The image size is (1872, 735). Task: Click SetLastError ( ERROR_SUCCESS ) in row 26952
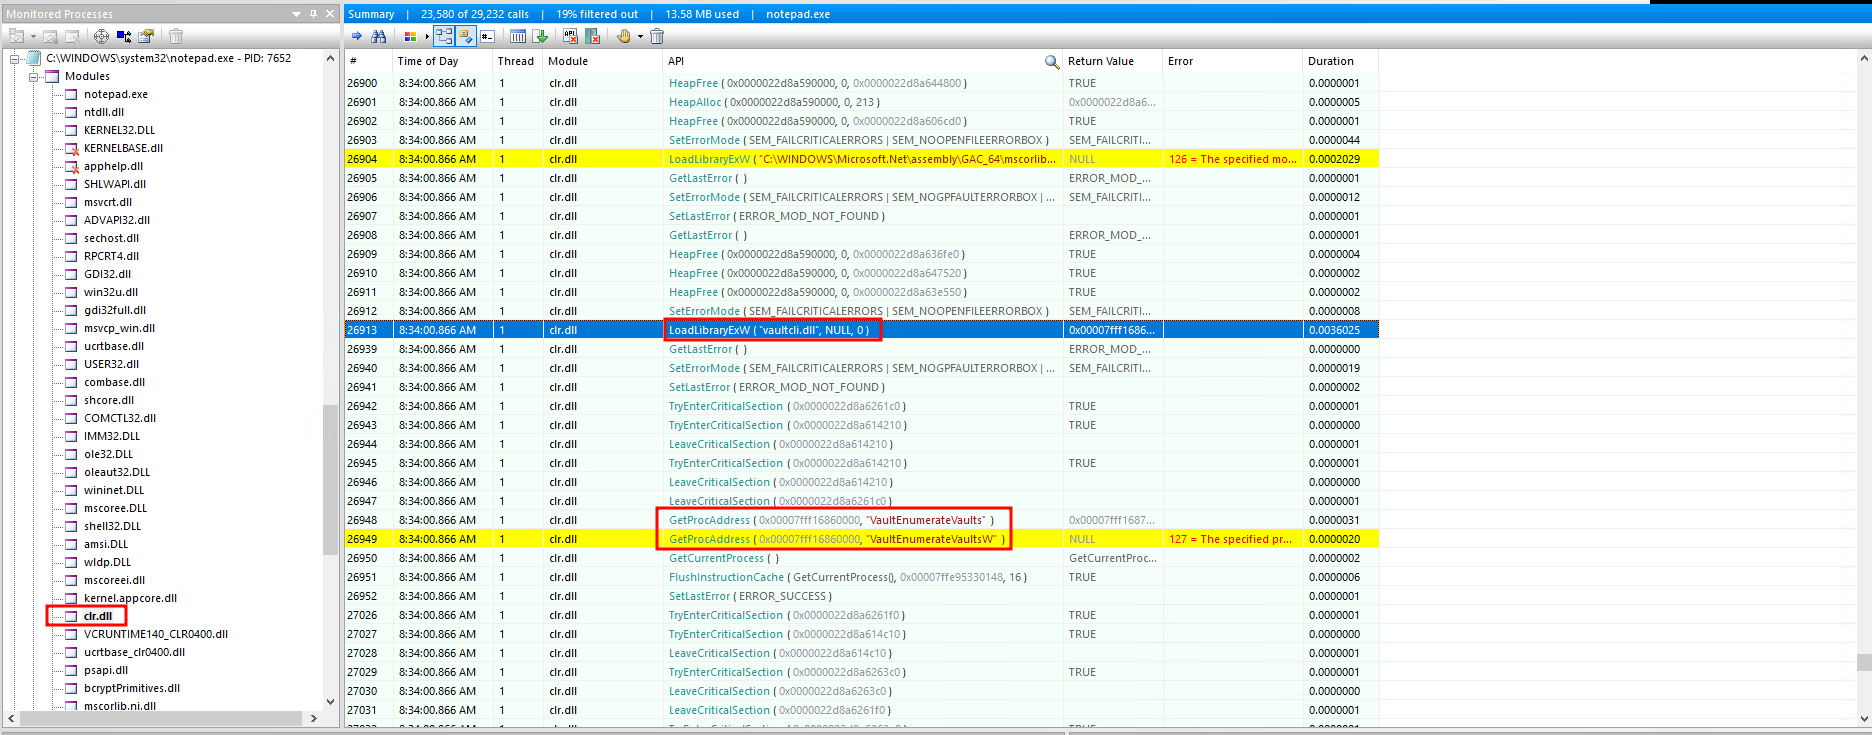click(750, 596)
